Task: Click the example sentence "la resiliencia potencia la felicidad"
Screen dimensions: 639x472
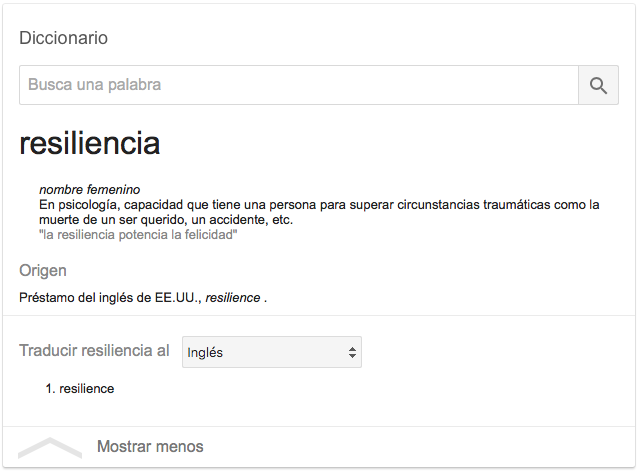Action: 138,235
